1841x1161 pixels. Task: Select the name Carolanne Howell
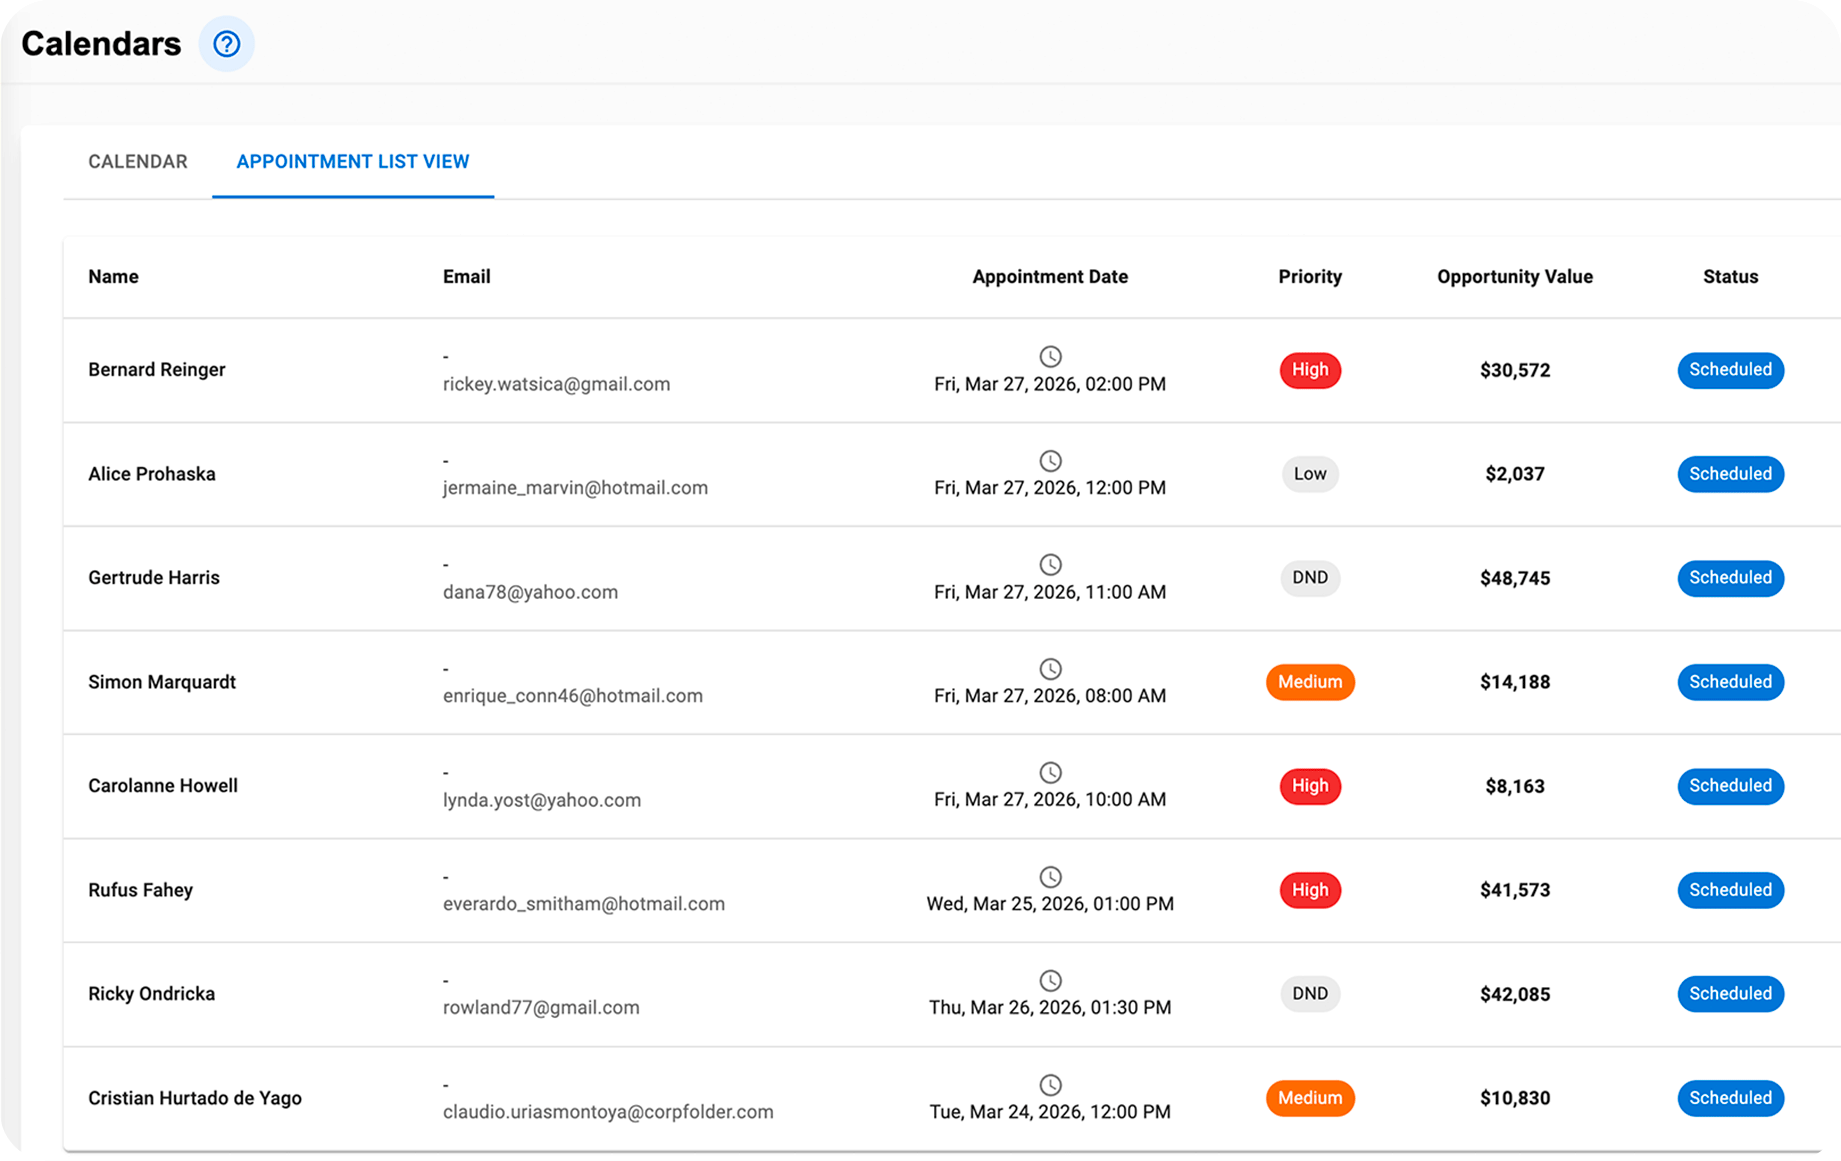click(163, 786)
